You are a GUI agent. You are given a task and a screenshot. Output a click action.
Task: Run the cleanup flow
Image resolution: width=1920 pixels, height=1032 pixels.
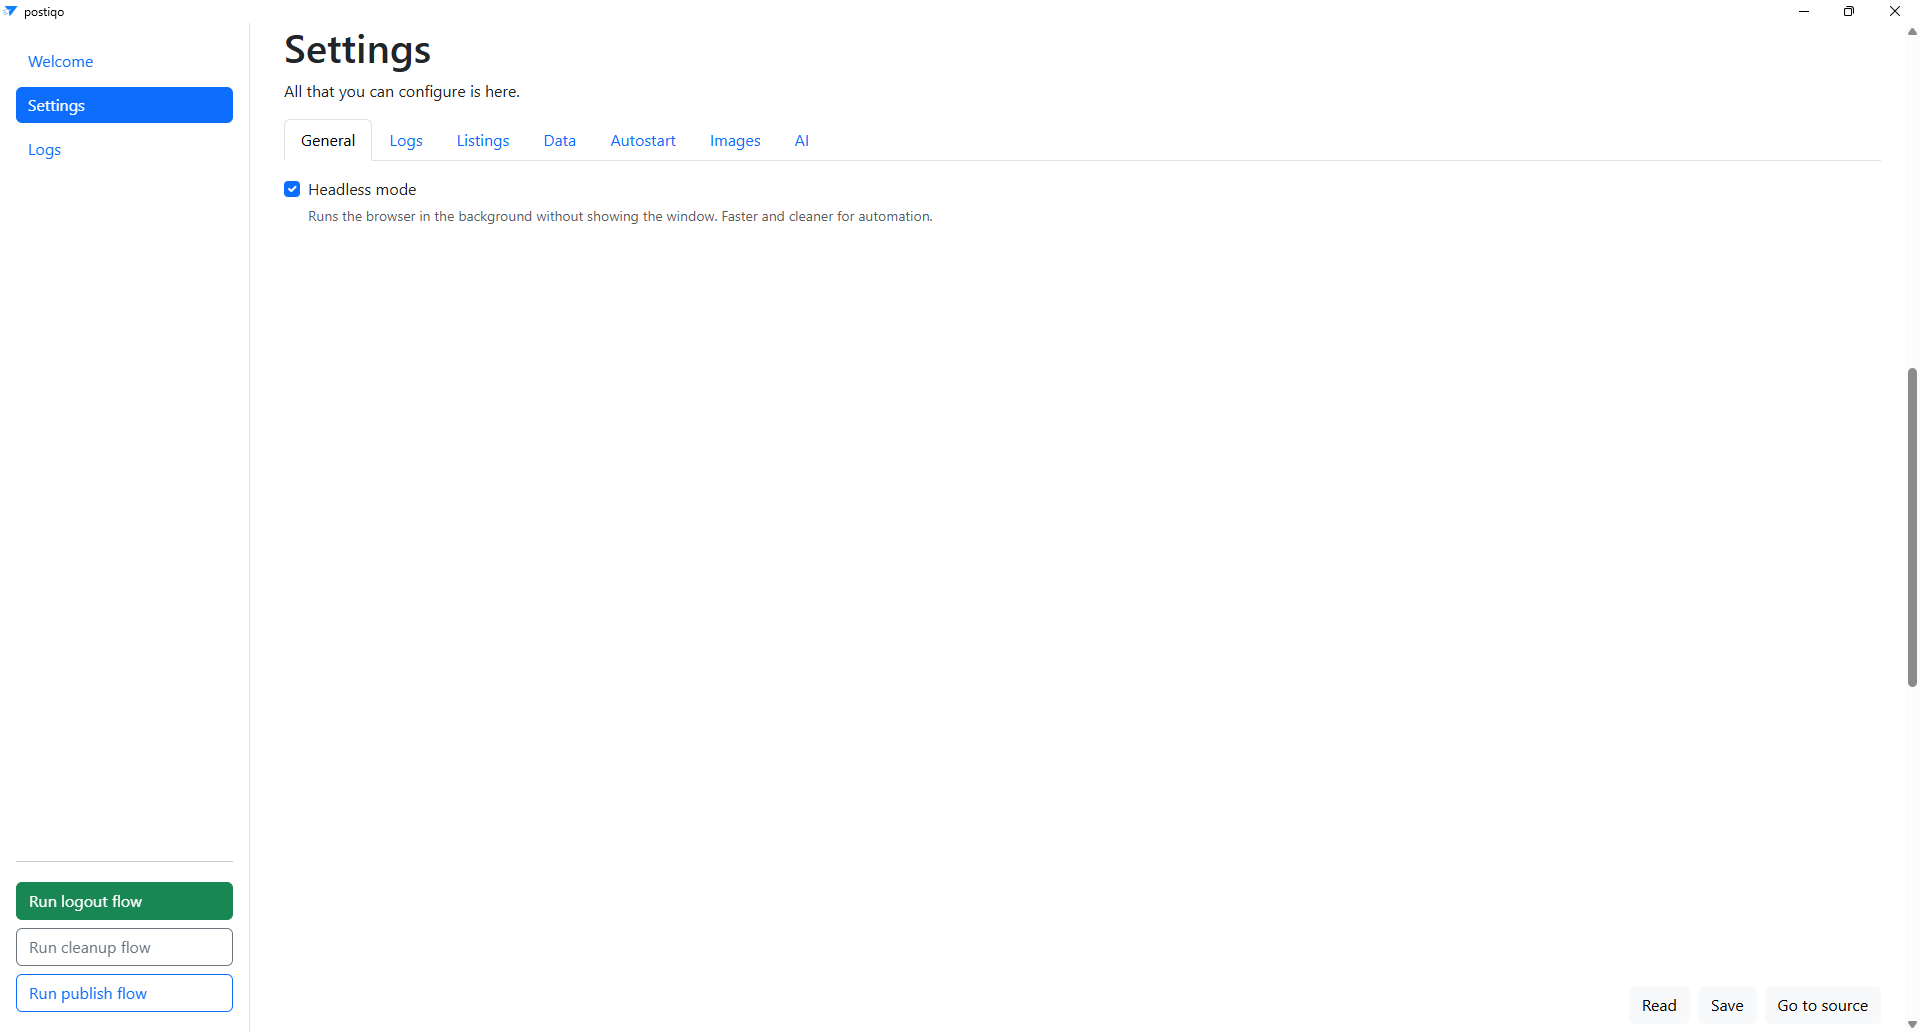click(x=124, y=946)
